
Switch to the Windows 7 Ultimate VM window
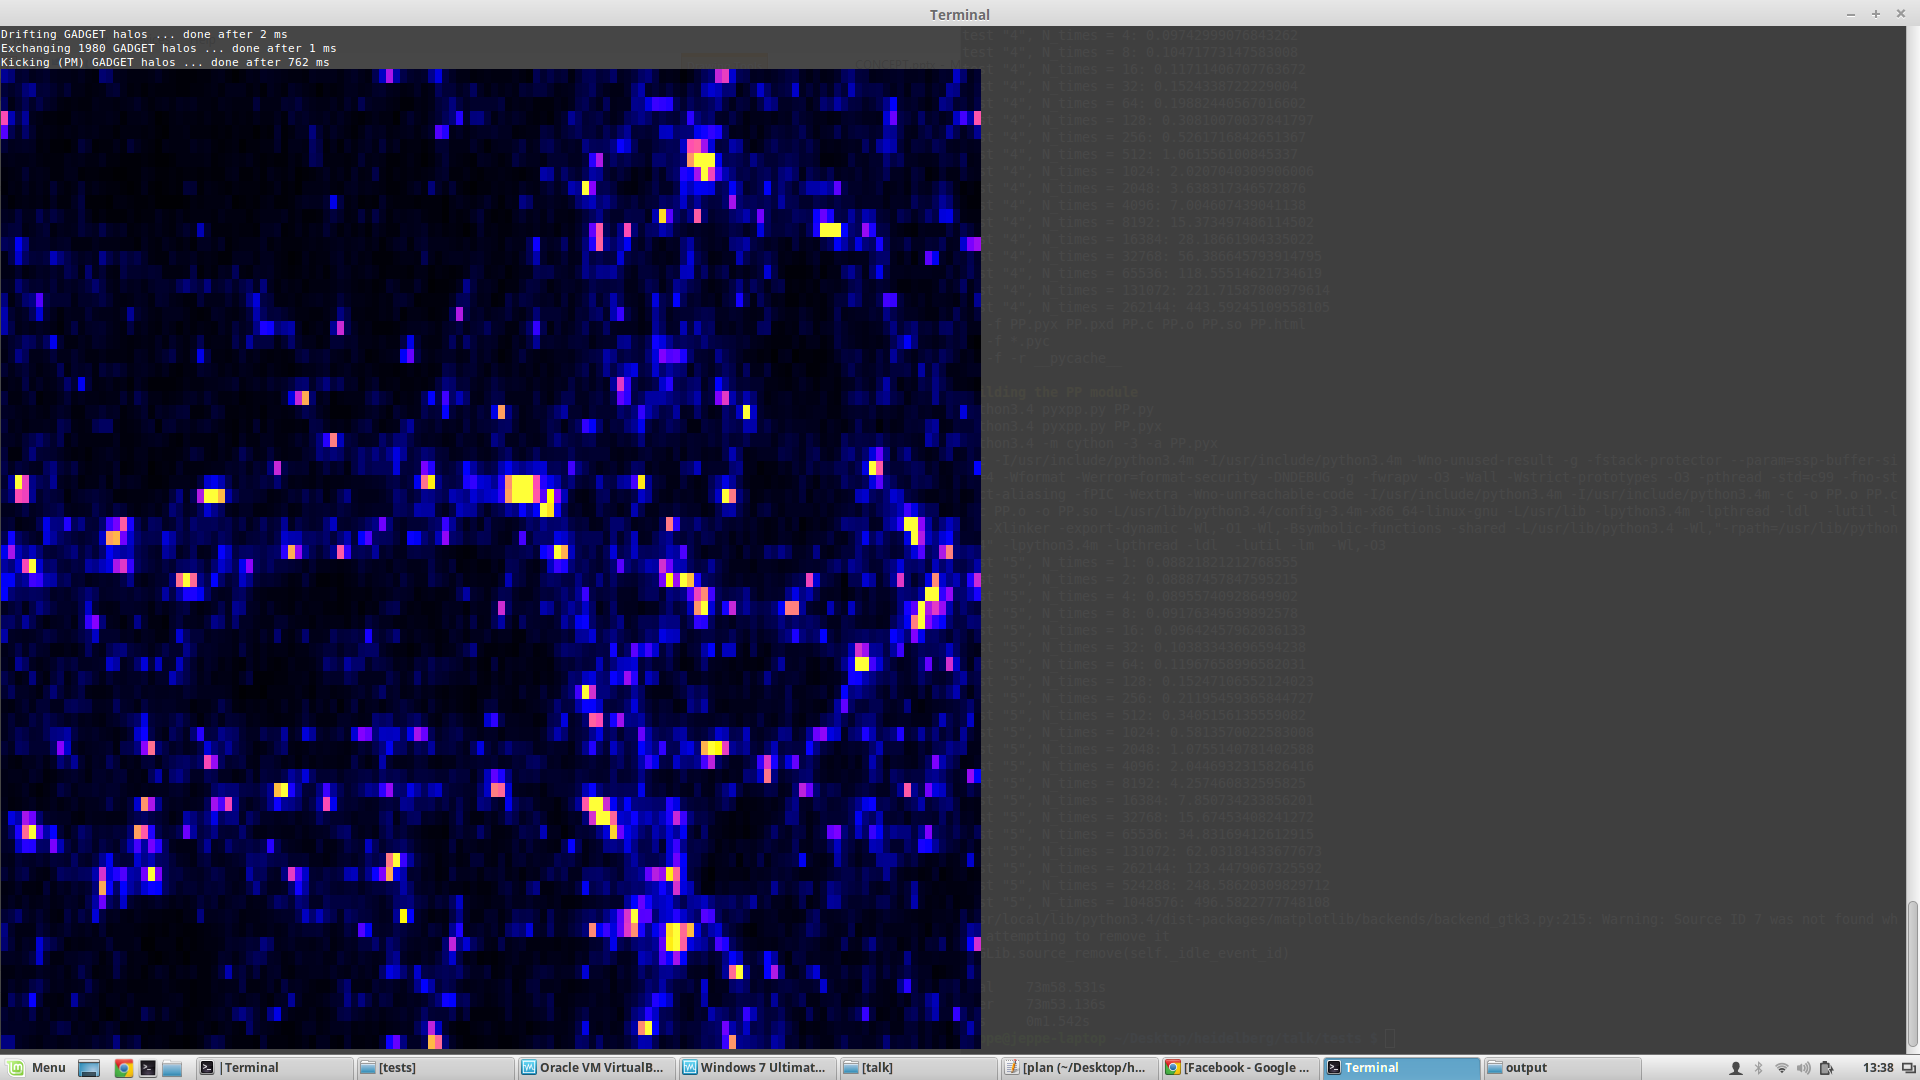coord(757,1068)
